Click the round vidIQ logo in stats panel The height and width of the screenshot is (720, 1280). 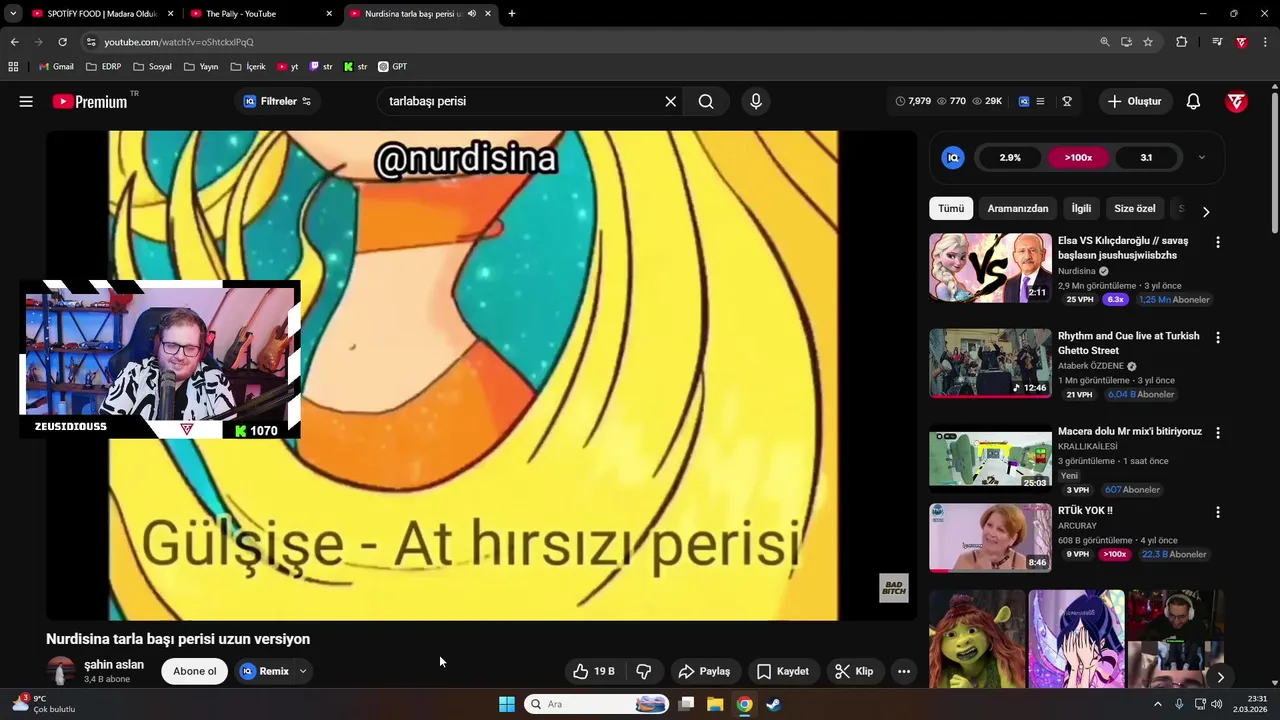[x=953, y=157]
